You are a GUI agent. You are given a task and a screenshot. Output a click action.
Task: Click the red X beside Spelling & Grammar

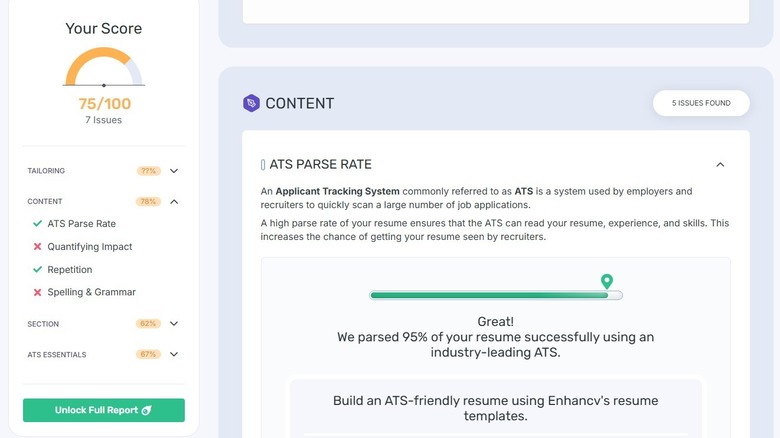[x=37, y=292]
